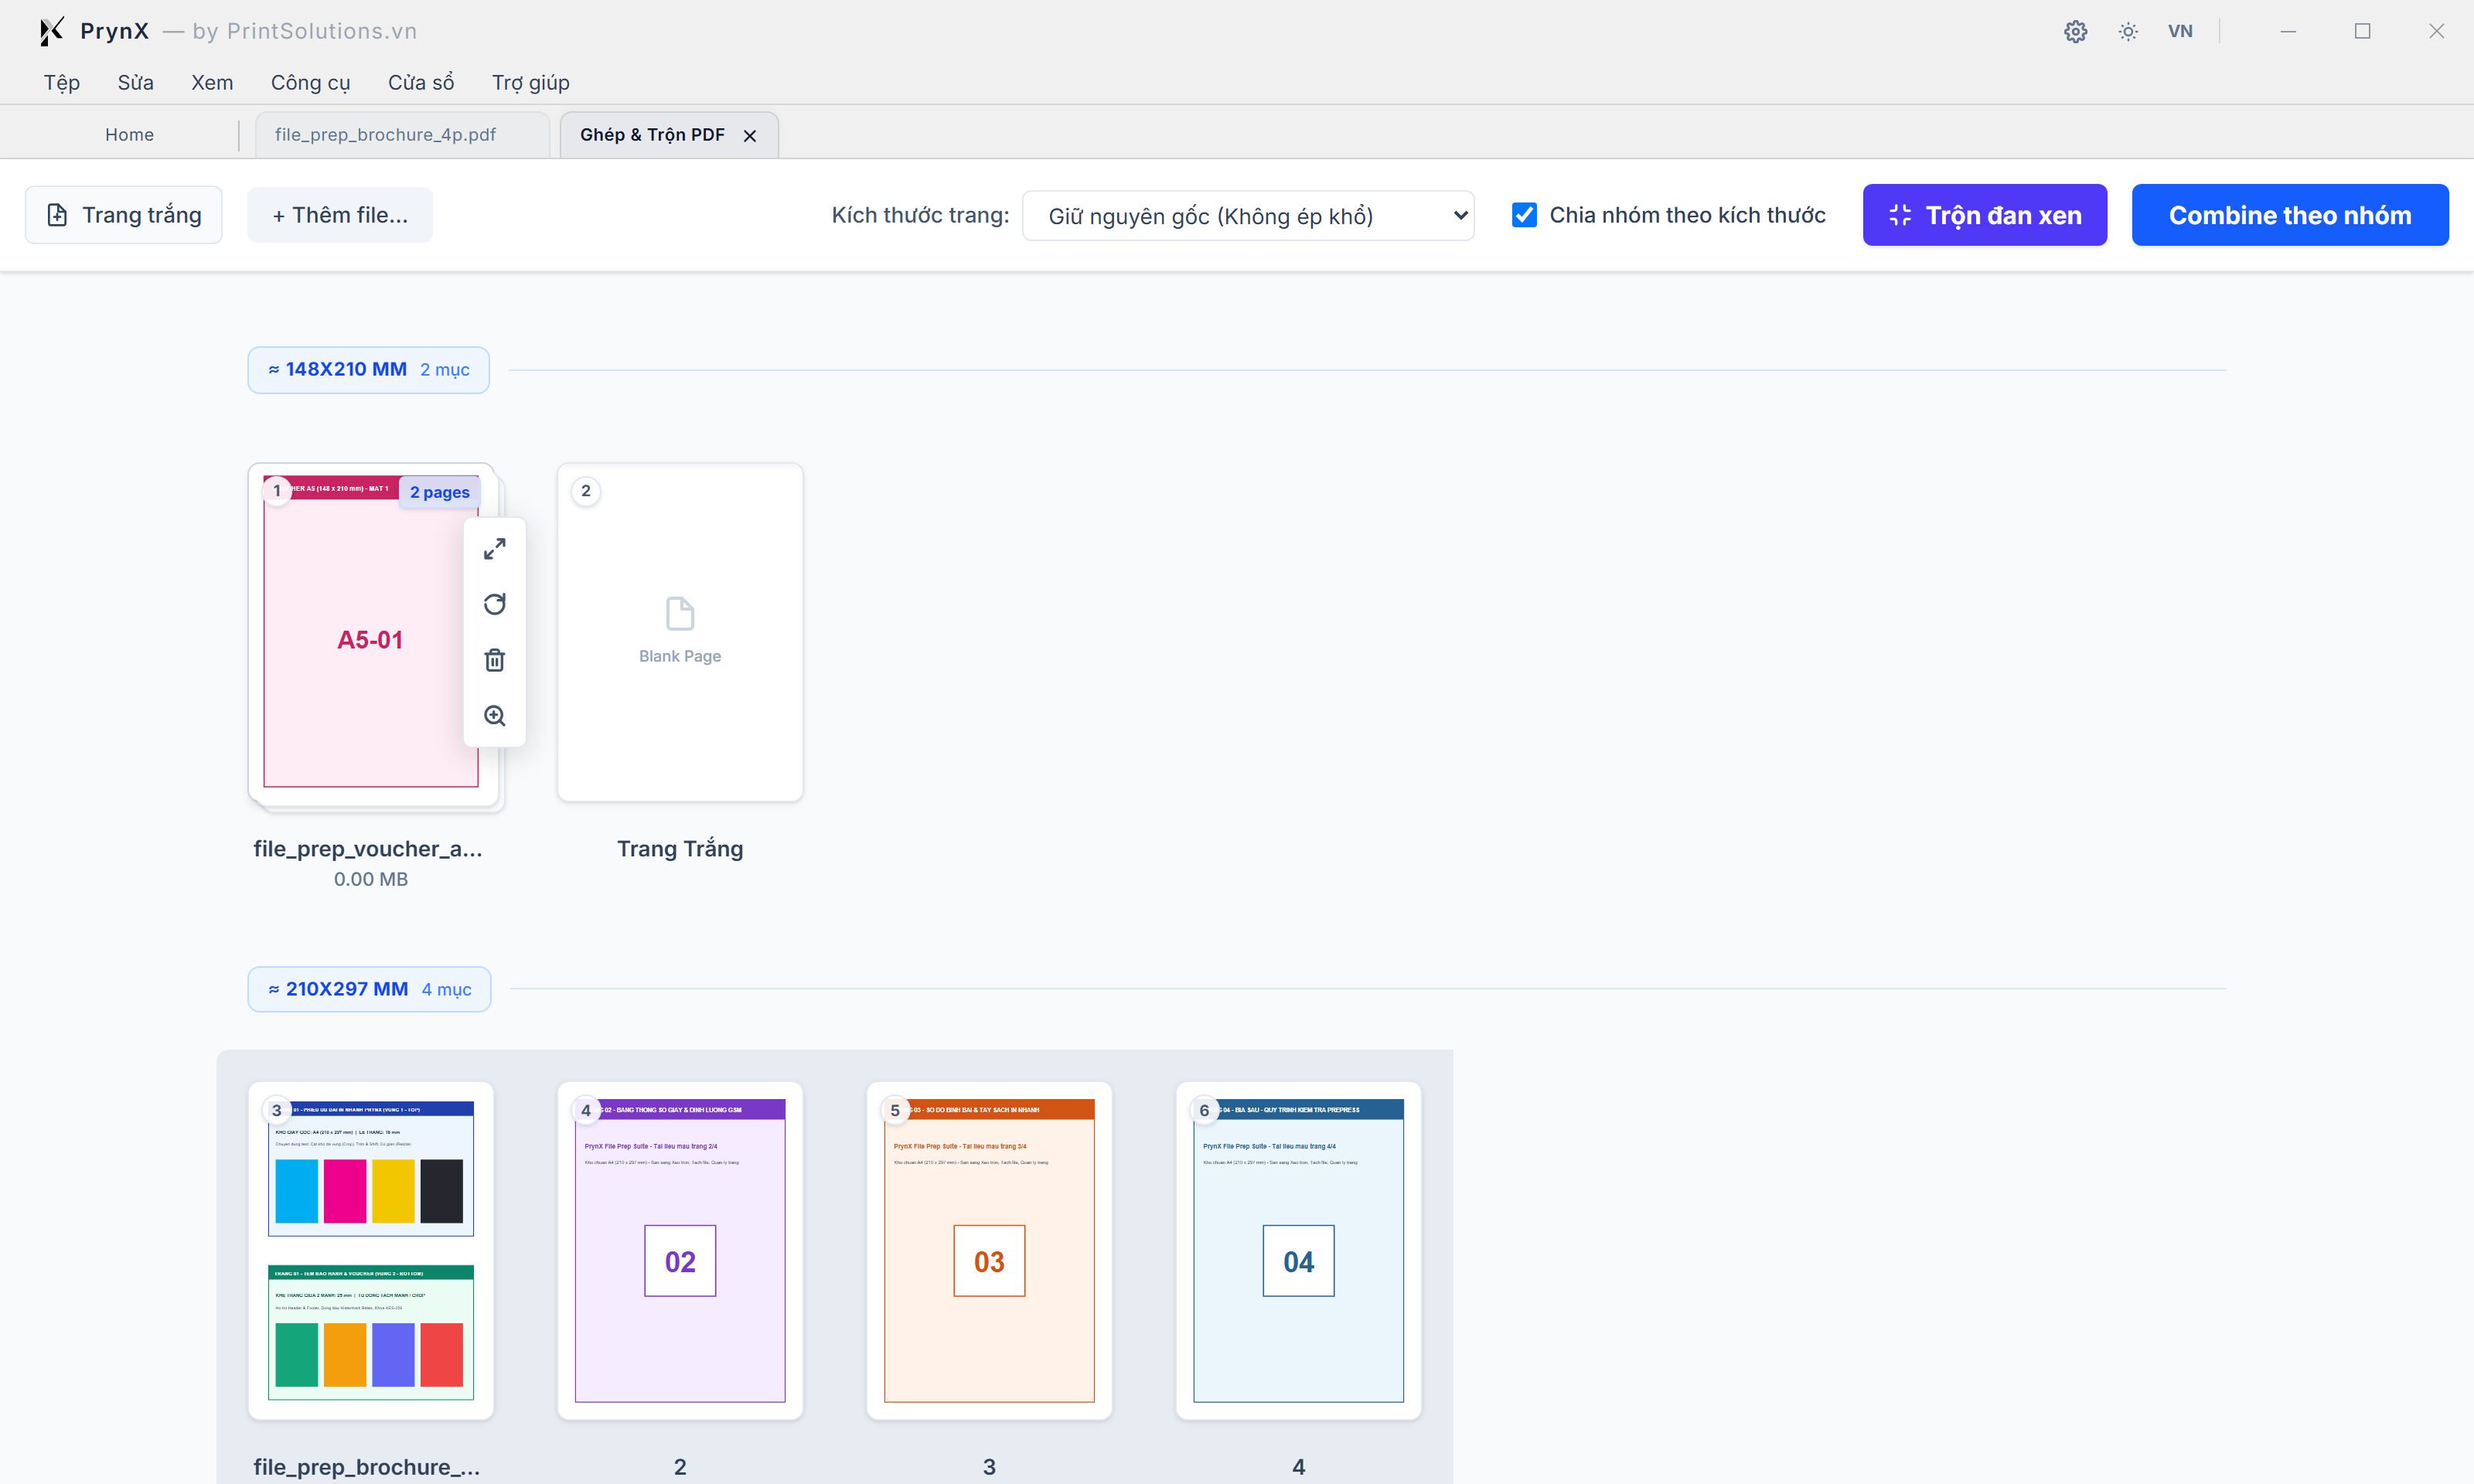2474x1484 pixels.
Task: Rotate the A5-01 voucher thumbnail
Action: (x=495, y=604)
